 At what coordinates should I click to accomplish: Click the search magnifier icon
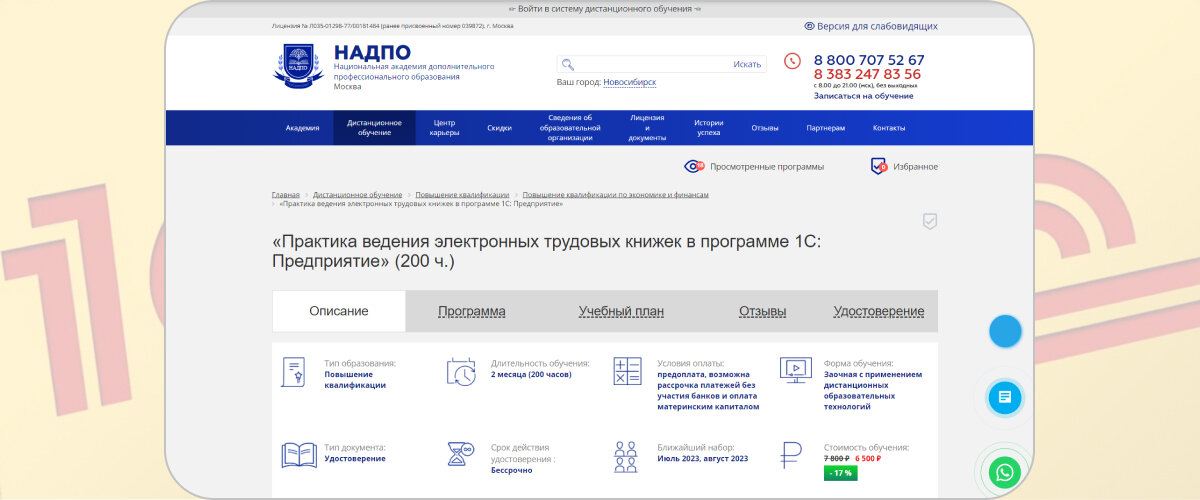click(568, 64)
